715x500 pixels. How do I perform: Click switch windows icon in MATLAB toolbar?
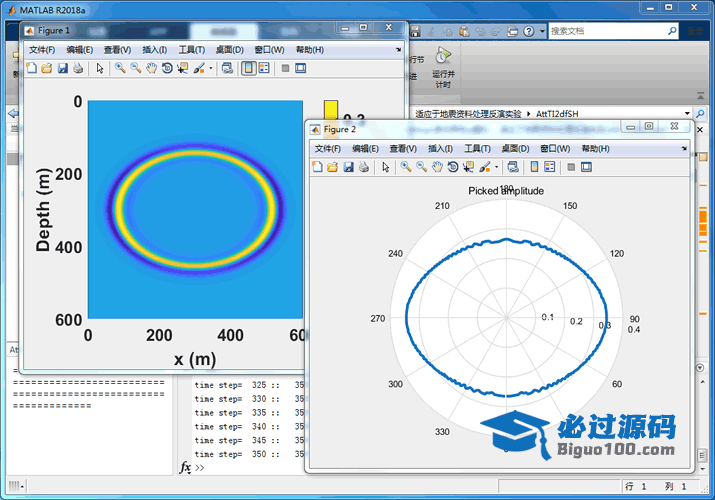point(513,31)
